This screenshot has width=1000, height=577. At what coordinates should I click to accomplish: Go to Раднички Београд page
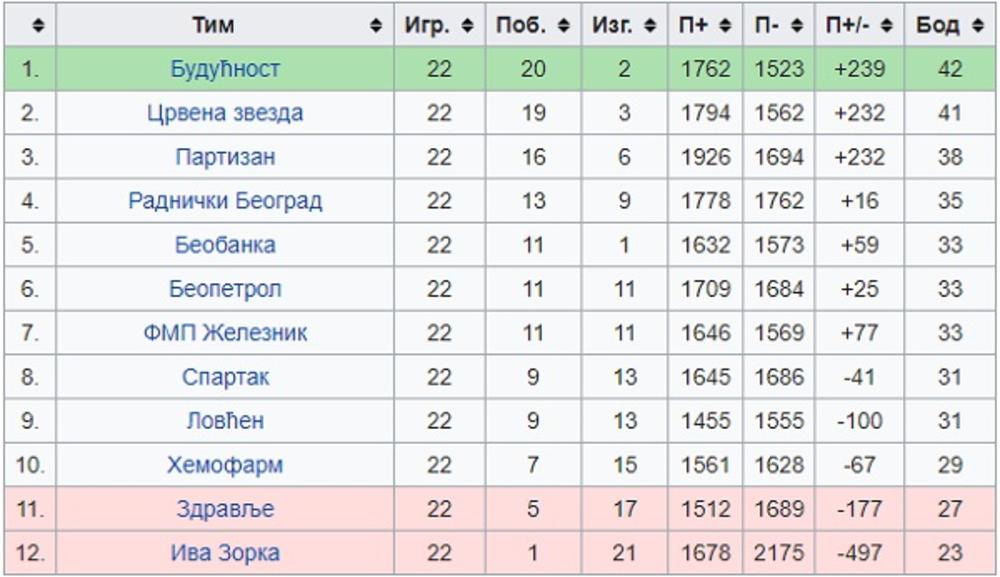tap(225, 201)
